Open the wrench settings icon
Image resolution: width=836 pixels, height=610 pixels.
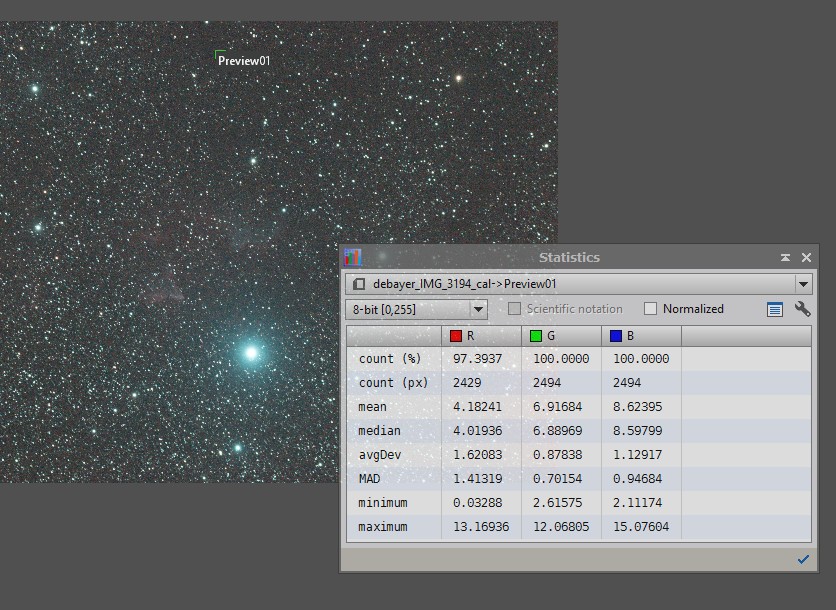pos(802,309)
